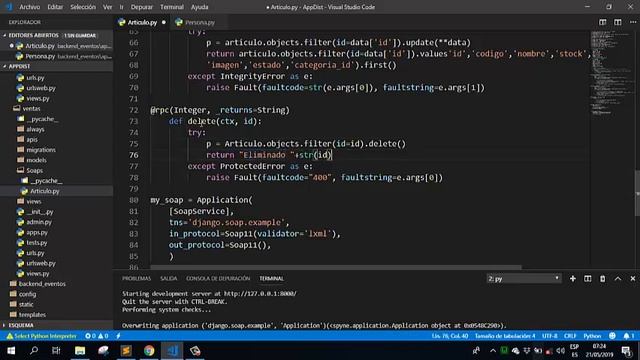The height and width of the screenshot is (360, 640).
Task: Open errors and warnings count in status bar
Action: point(96,336)
